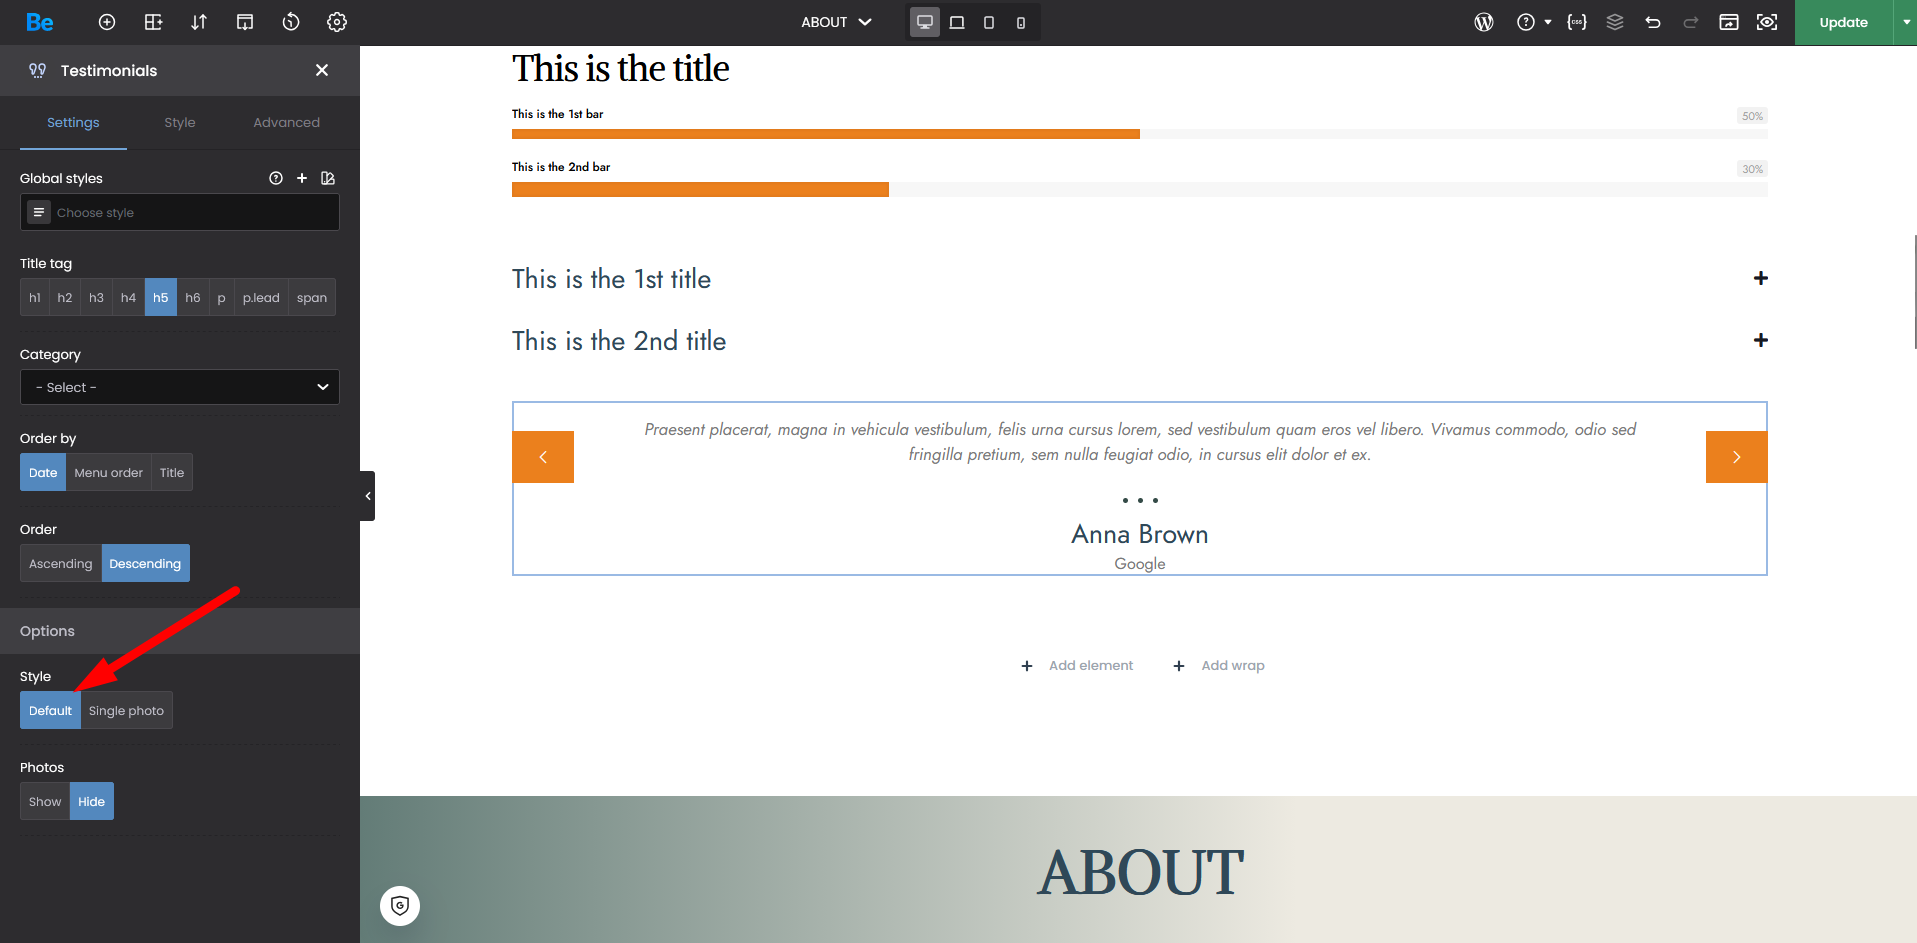The image size is (1917, 943).
Task: Open the layers navigator icon
Action: (x=1615, y=22)
